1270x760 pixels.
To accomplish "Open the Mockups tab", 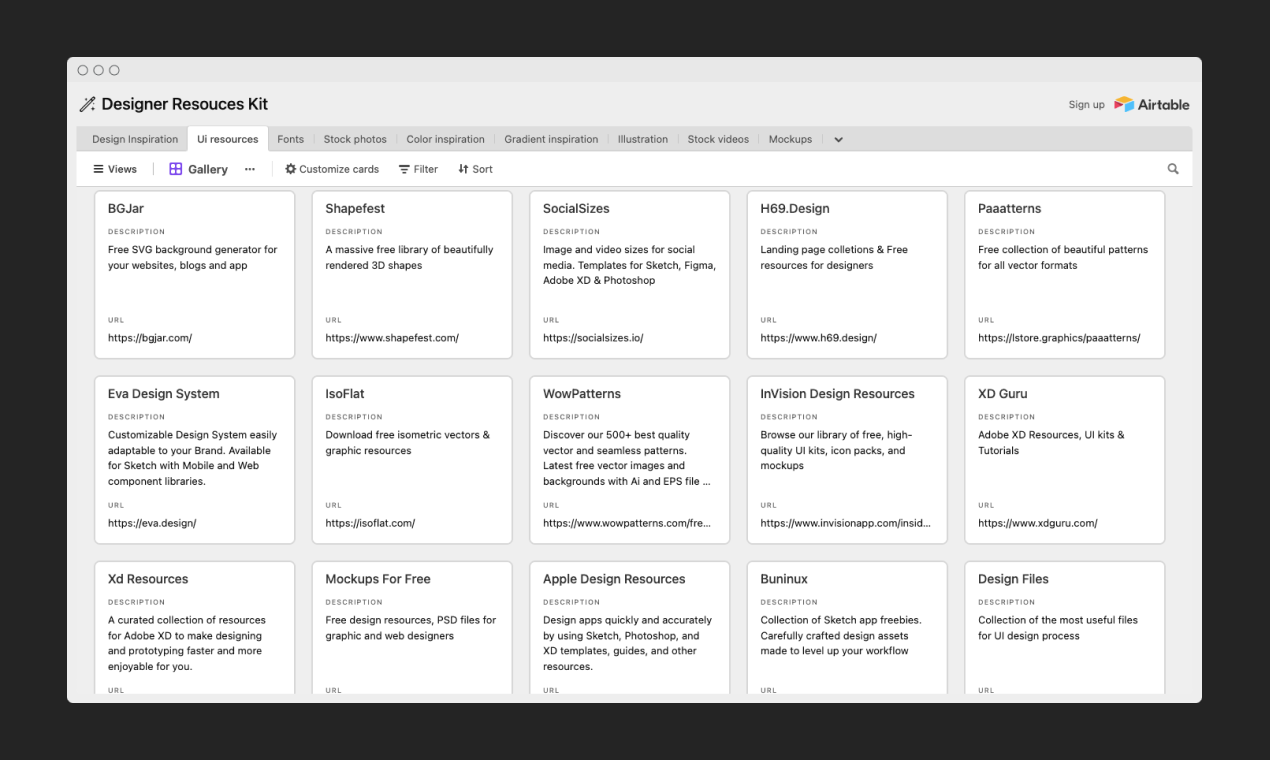I will 790,139.
